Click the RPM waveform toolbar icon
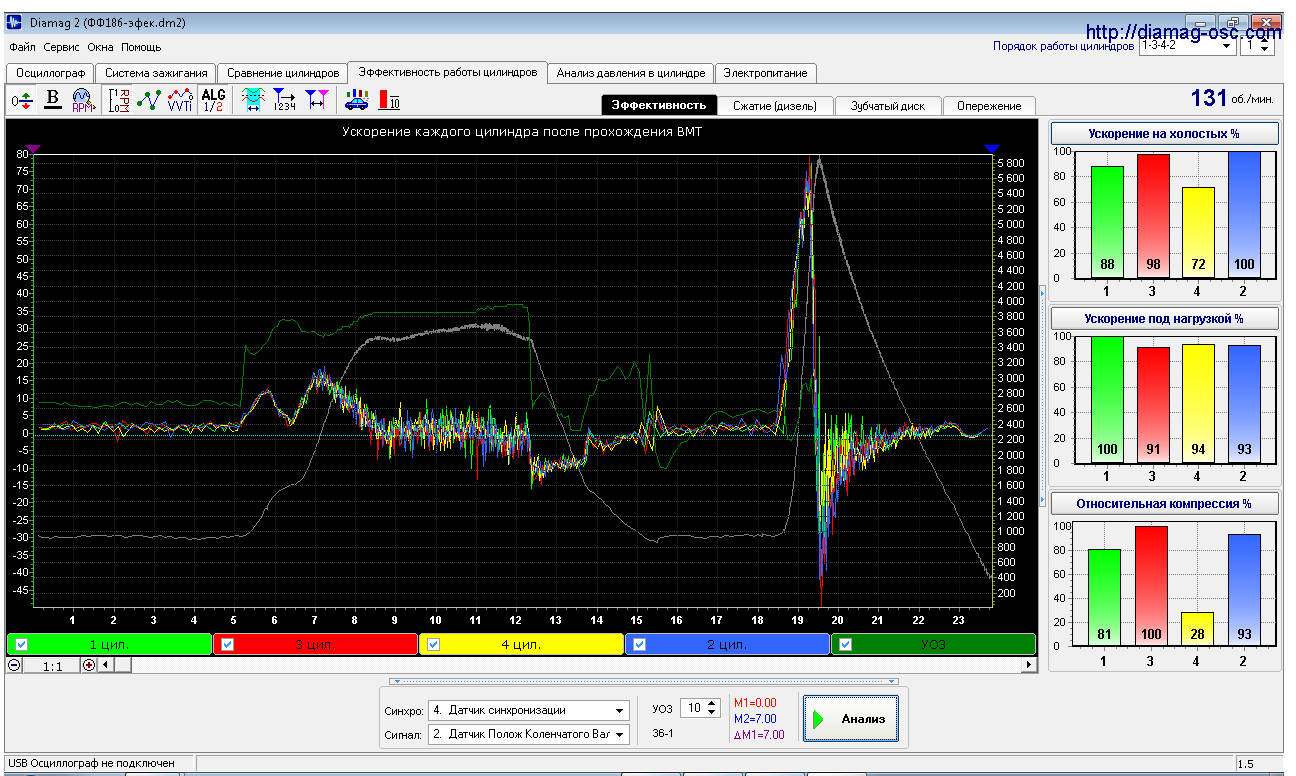This screenshot has width=1296, height=776. [x=82, y=101]
